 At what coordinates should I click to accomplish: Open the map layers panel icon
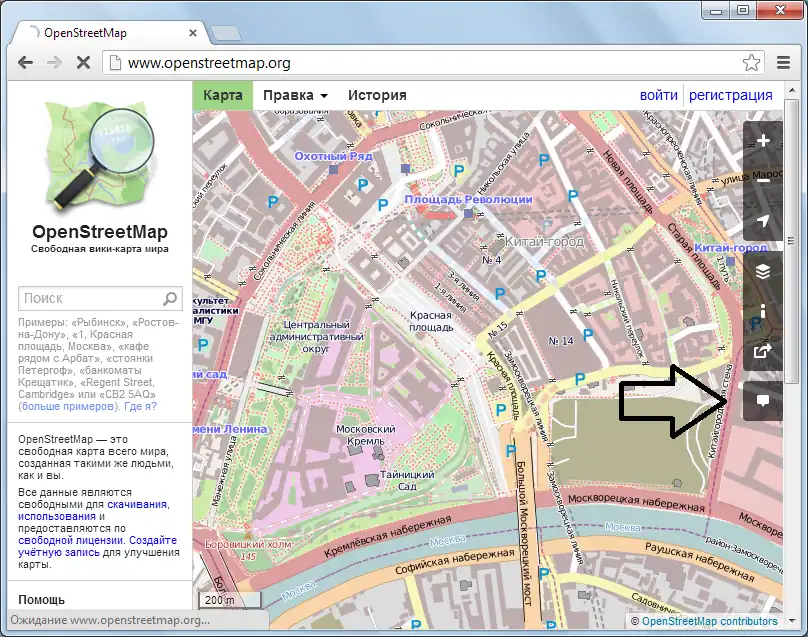pyautogui.click(x=763, y=271)
